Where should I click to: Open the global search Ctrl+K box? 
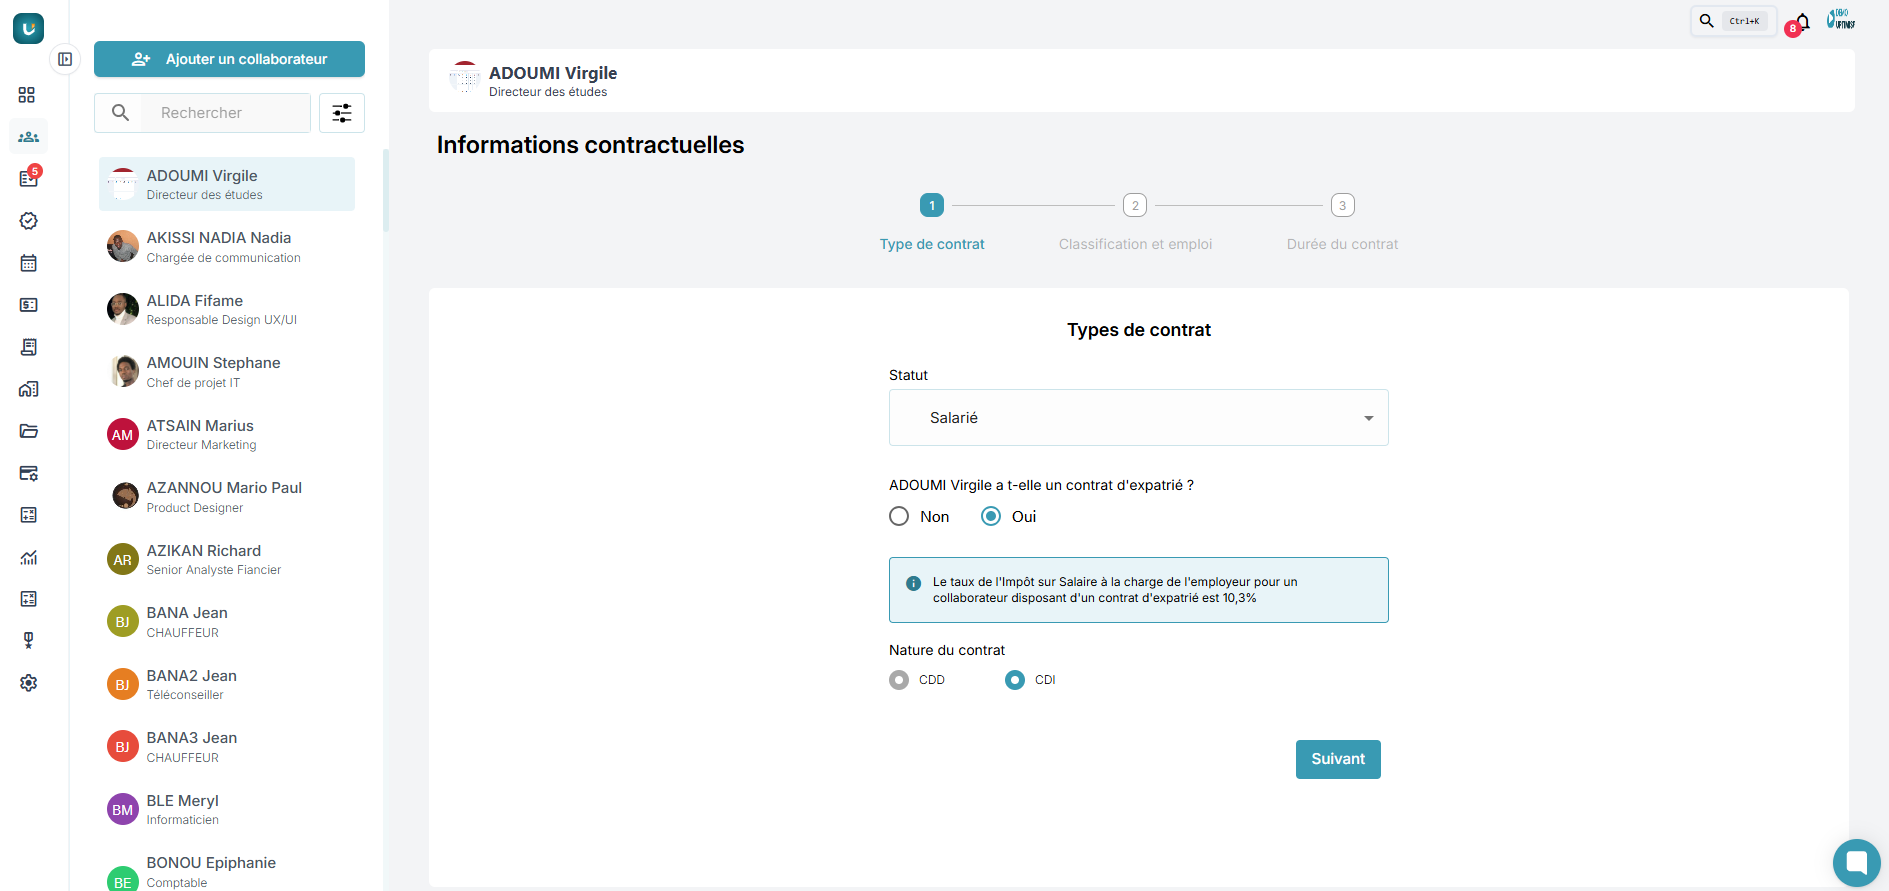coord(1733,21)
